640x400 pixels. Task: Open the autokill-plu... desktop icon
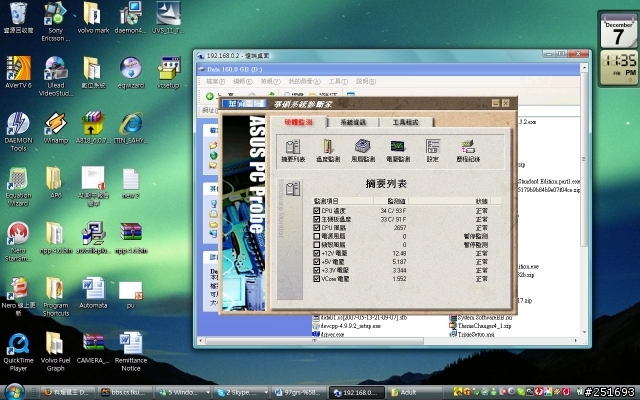click(x=93, y=238)
